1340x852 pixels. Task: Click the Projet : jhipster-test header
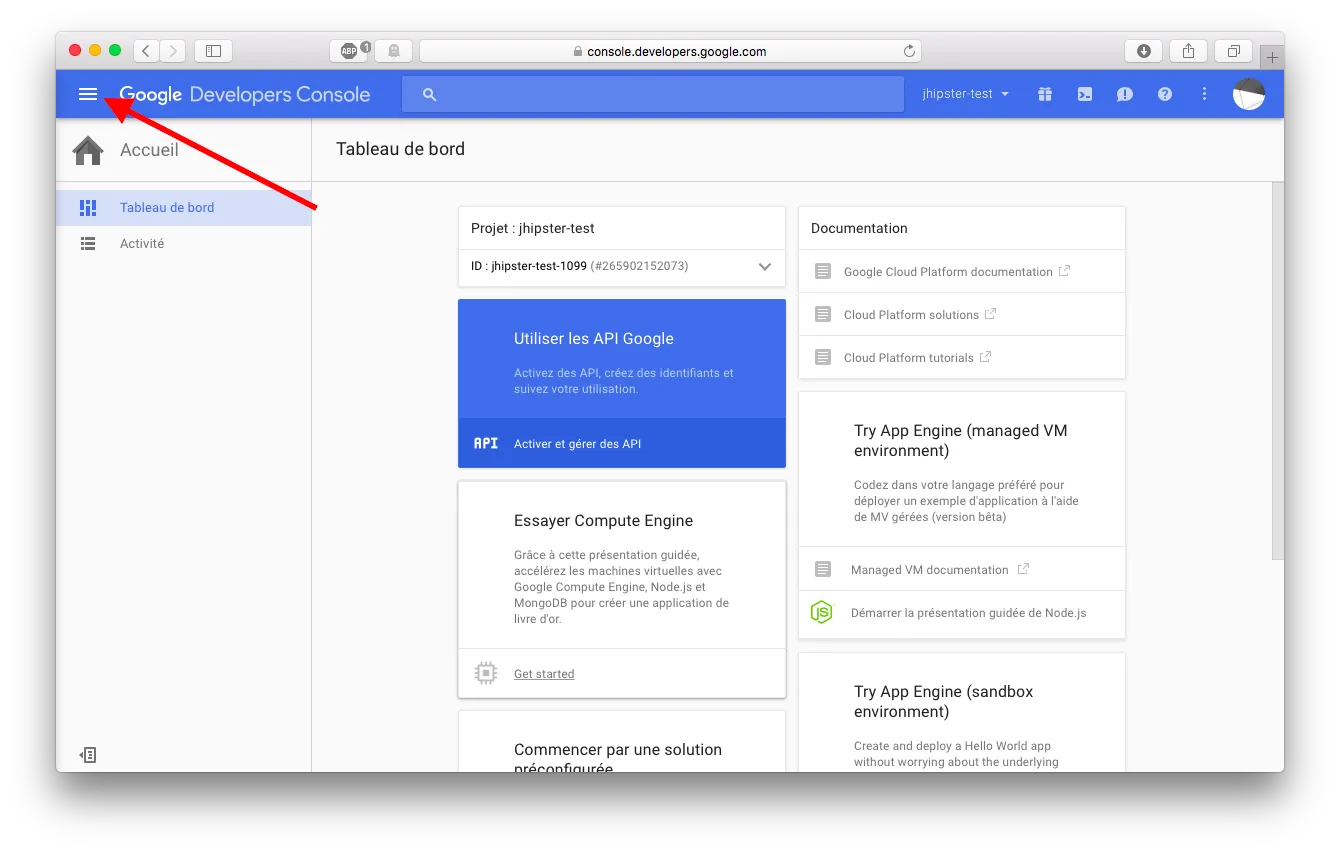[x=533, y=228]
